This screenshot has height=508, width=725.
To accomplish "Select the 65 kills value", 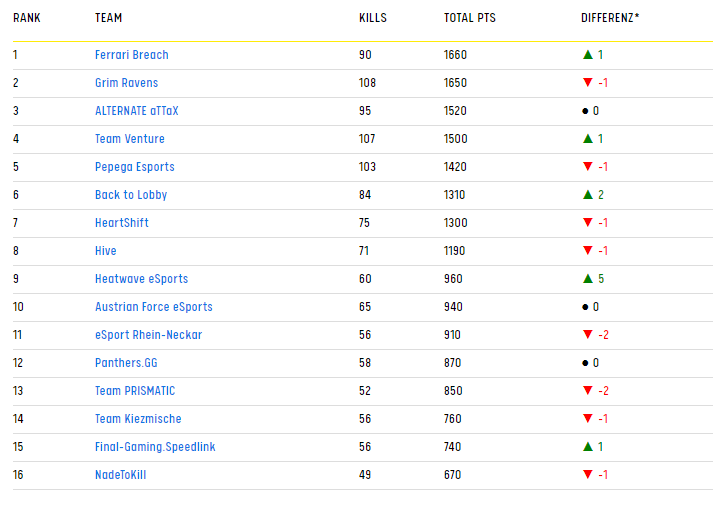I will (x=365, y=307).
